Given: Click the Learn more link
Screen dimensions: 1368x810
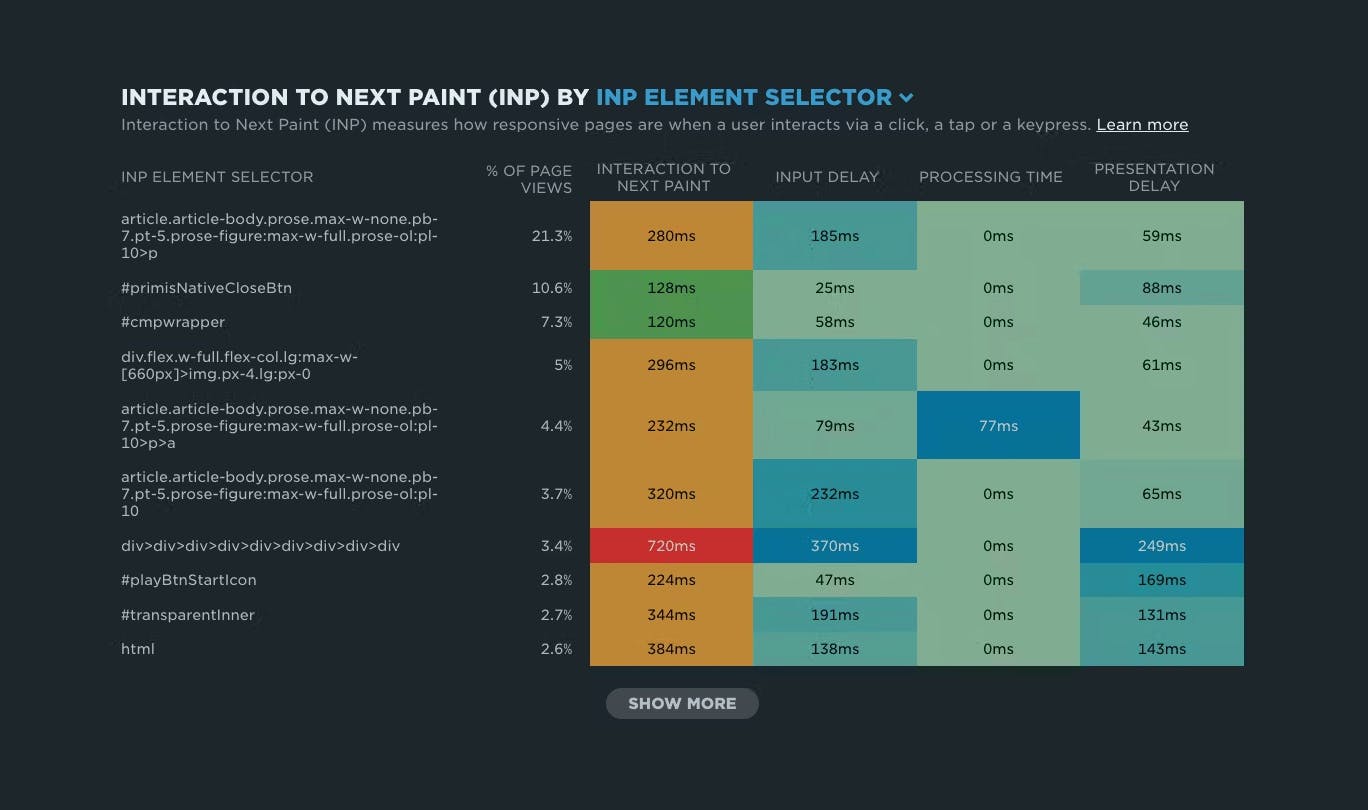Looking at the screenshot, I should pyautogui.click(x=1142, y=125).
